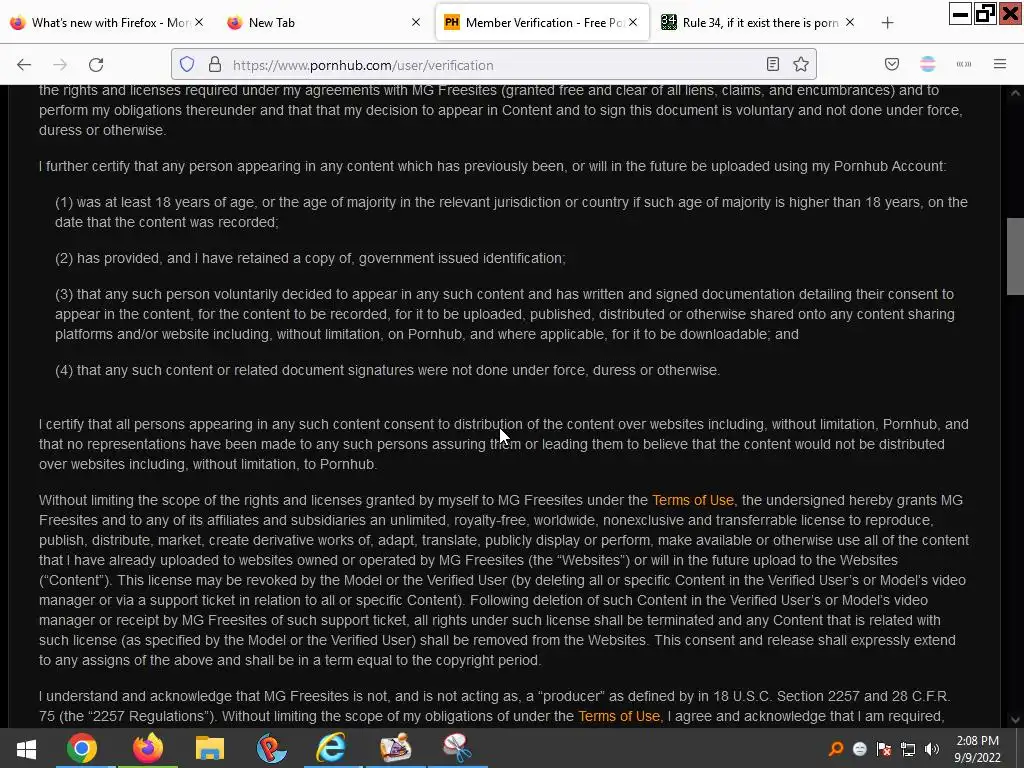Switch to the New Tab tab

[325, 22]
